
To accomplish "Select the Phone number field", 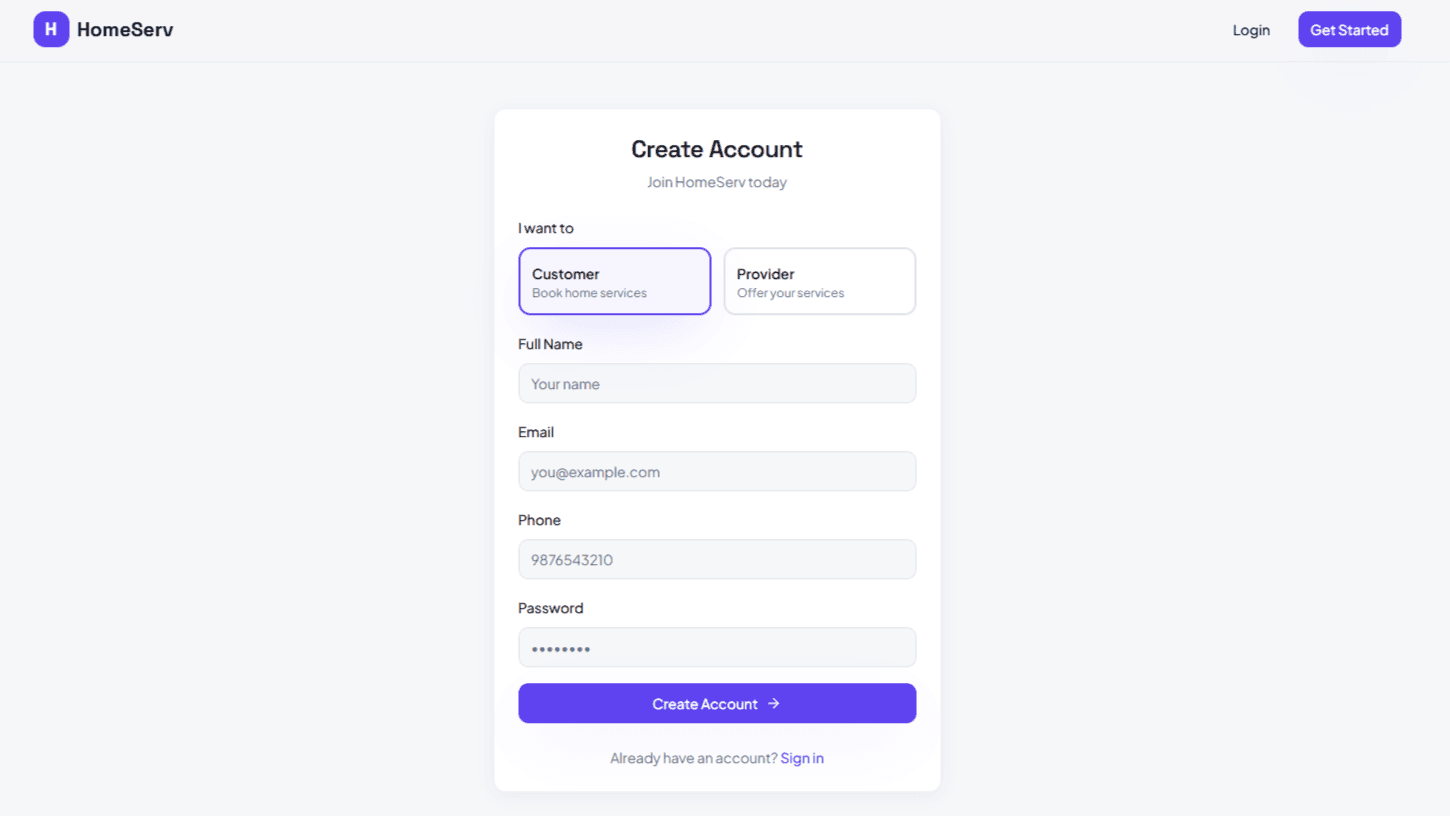I will pos(716,559).
